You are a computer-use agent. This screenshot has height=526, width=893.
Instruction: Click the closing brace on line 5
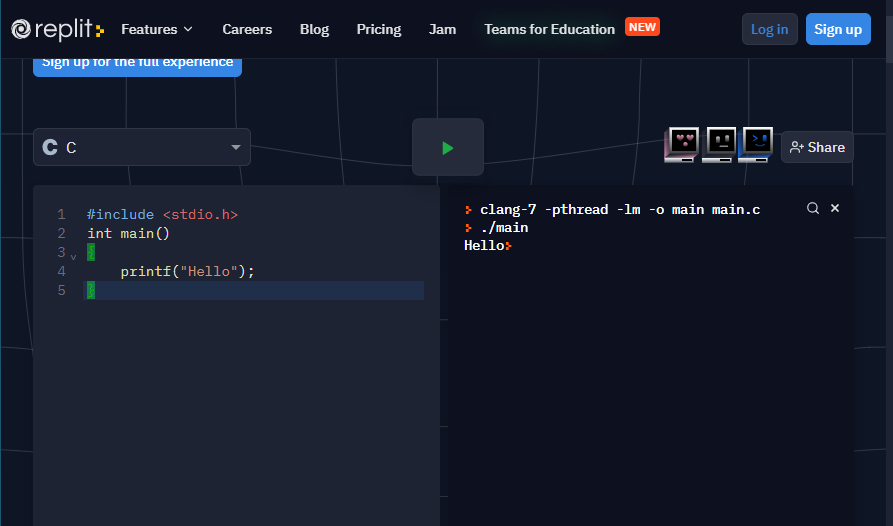(x=91, y=290)
